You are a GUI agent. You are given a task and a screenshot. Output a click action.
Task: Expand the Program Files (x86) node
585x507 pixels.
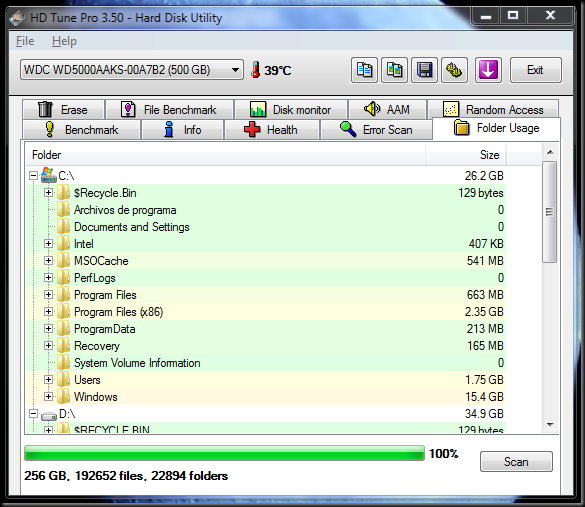coord(48,312)
